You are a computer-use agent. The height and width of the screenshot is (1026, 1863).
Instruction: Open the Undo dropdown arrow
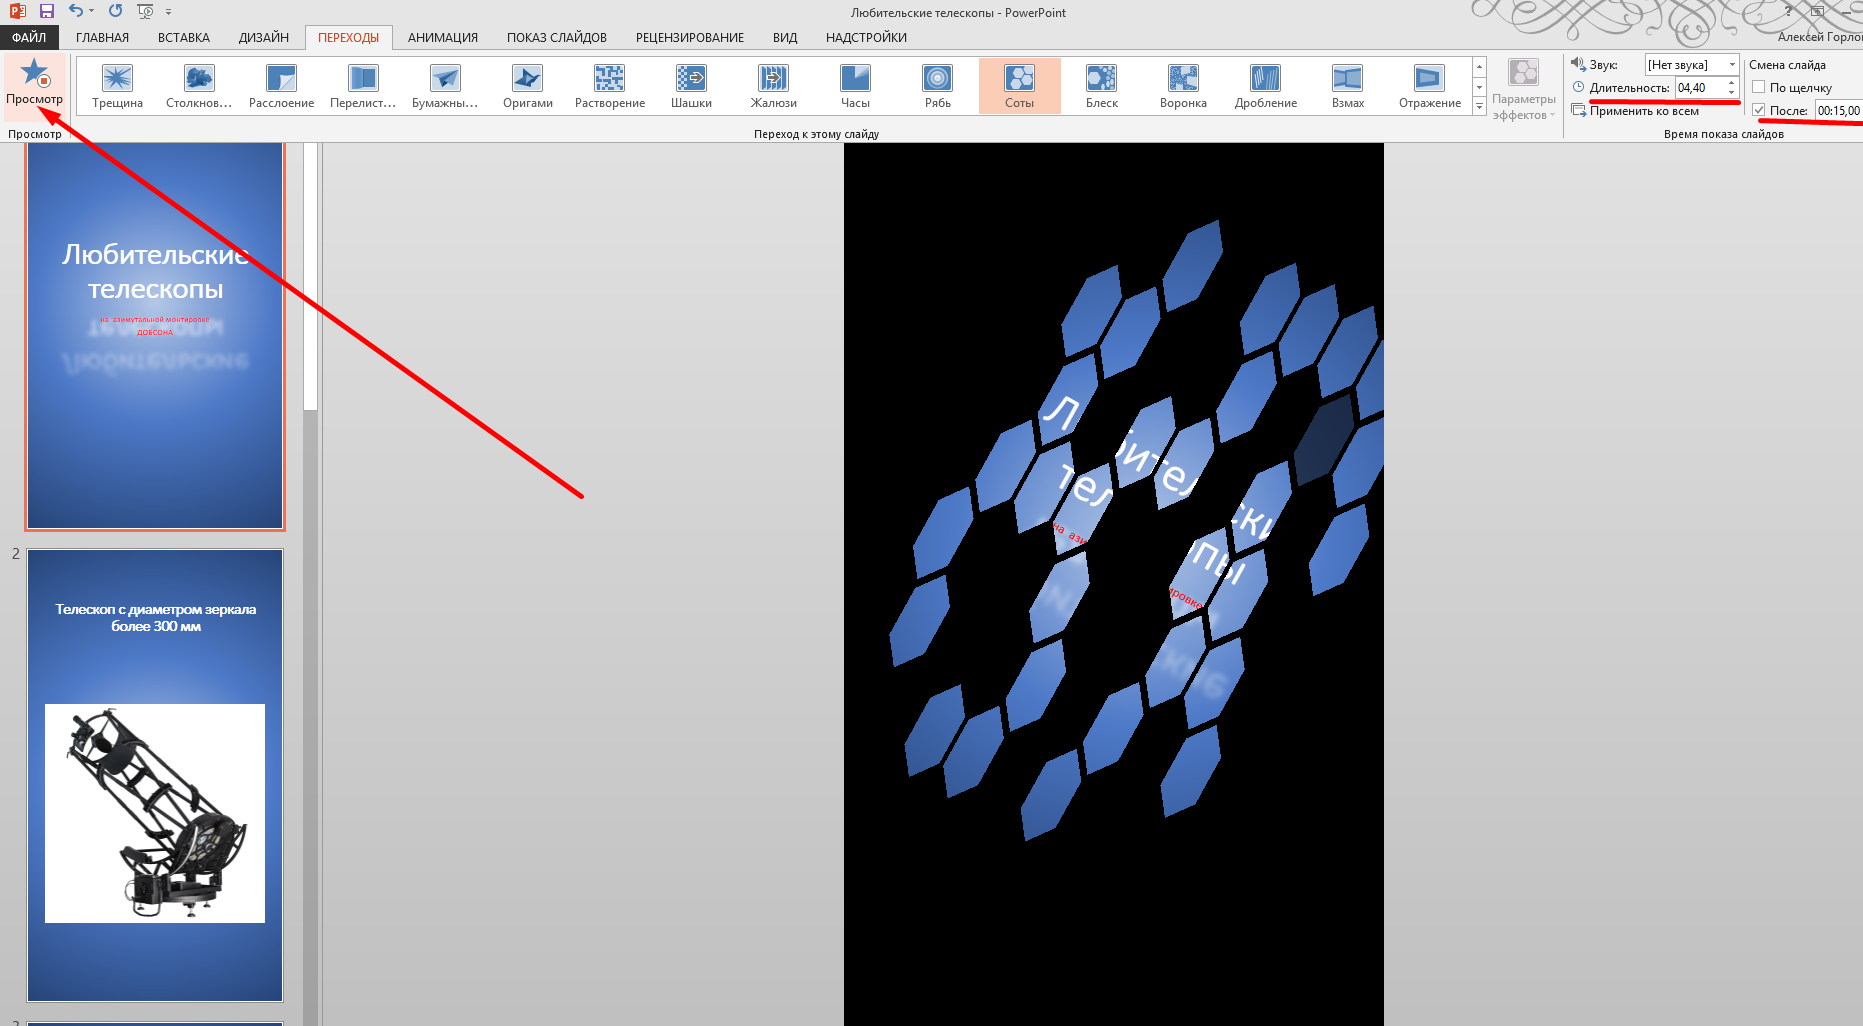coord(91,12)
